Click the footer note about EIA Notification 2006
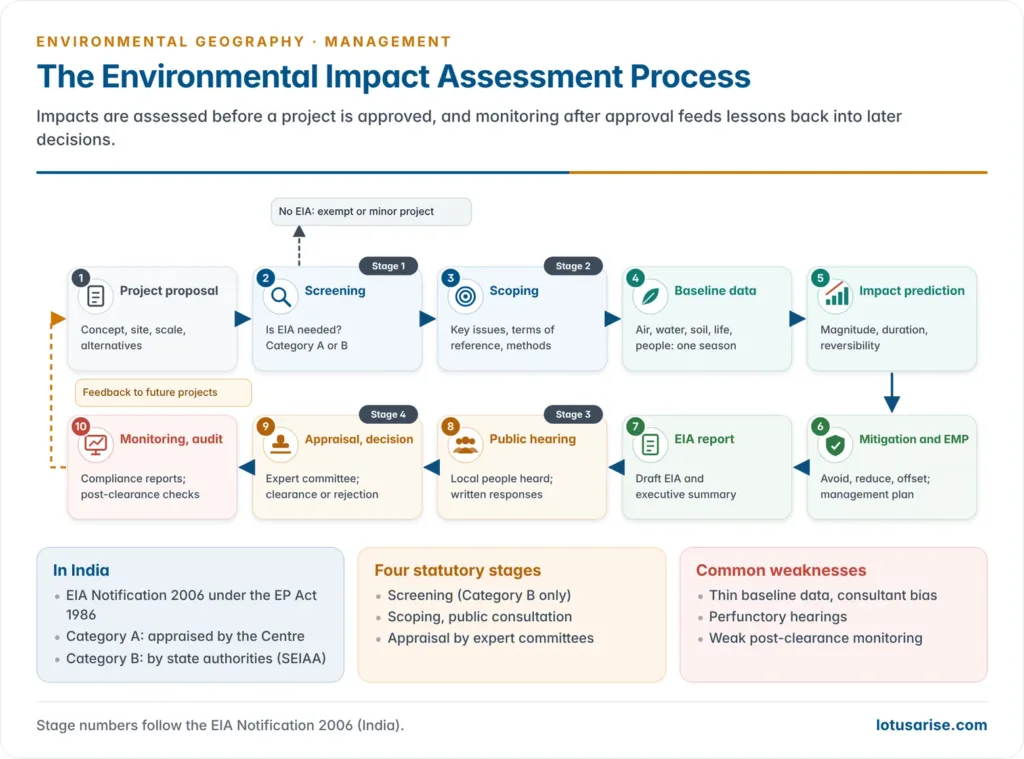The image size is (1024, 759). pyautogui.click(x=220, y=726)
